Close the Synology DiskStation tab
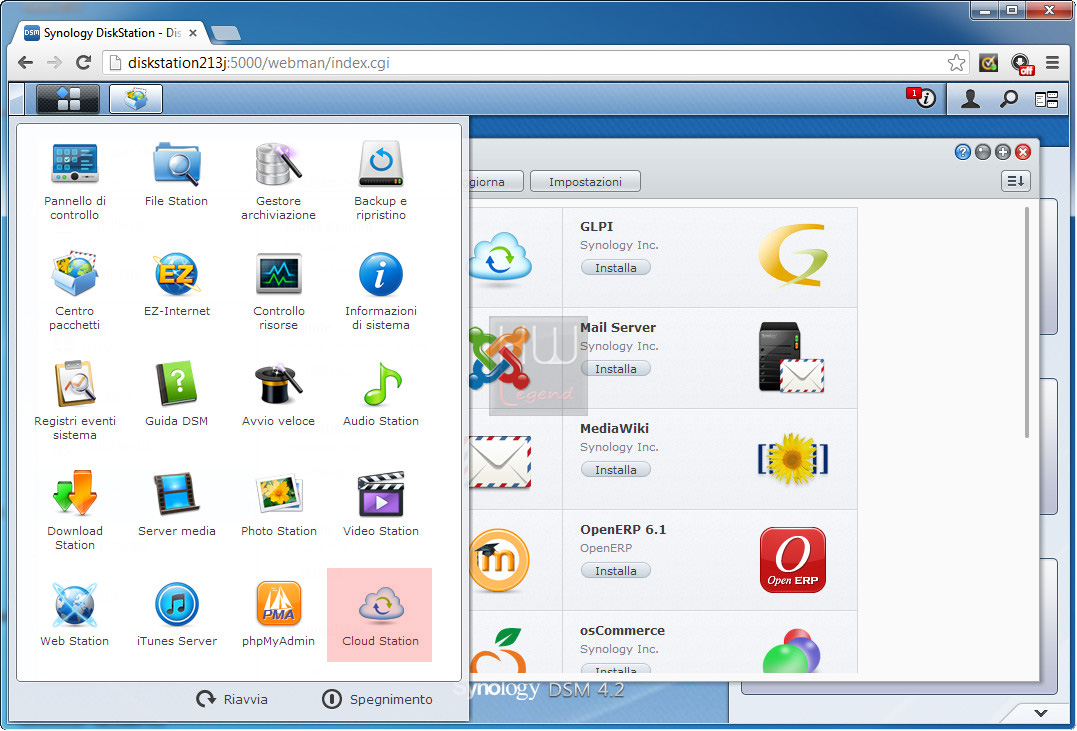Screen dimensions: 1077x731 pyautogui.click(x=193, y=33)
